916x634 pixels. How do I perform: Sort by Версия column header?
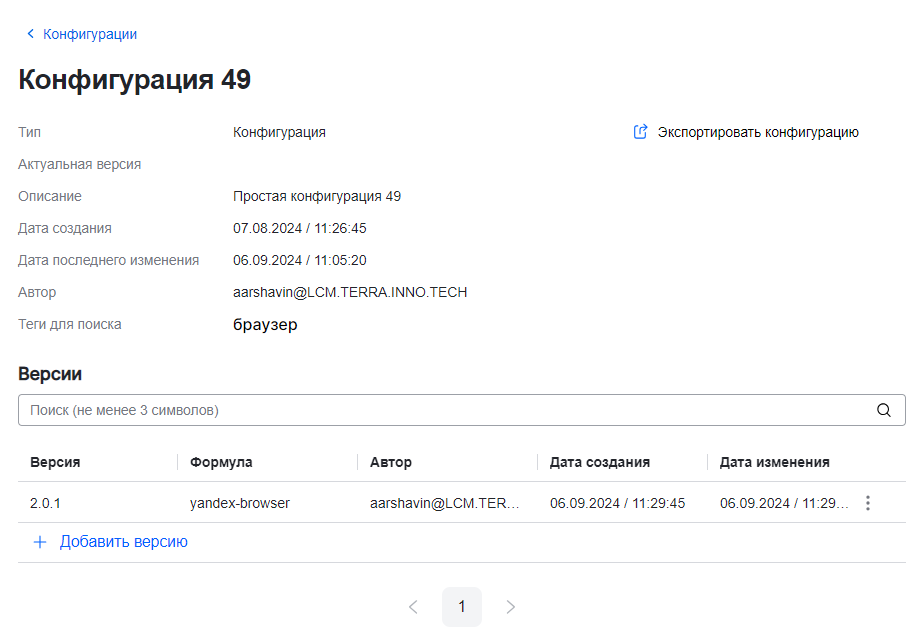[x=55, y=462]
